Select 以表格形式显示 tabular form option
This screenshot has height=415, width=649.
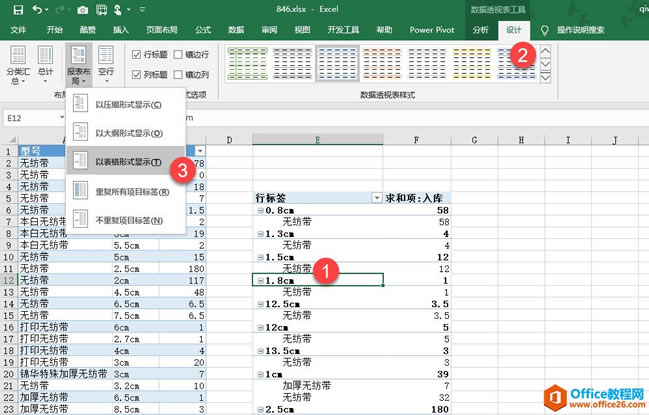pos(125,162)
